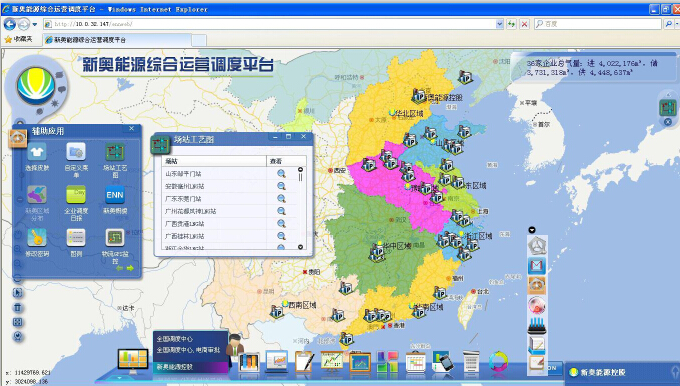Click station list scroll-down arrow button

(301, 247)
